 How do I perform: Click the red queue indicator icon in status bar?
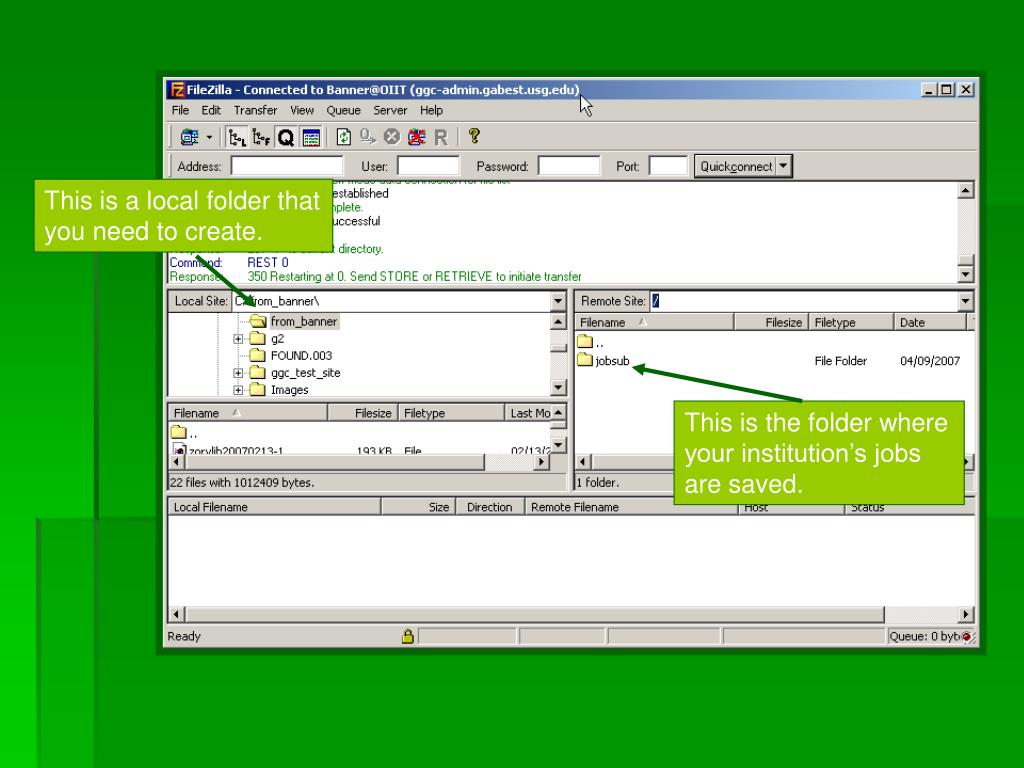click(x=967, y=636)
